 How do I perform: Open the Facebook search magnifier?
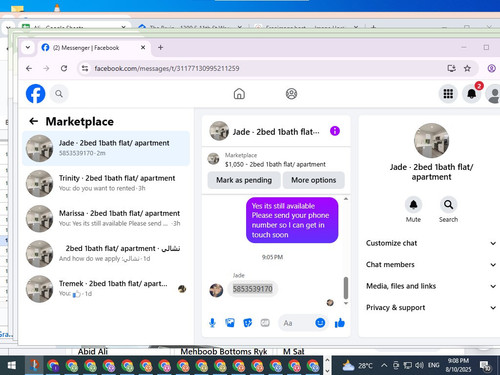59,94
